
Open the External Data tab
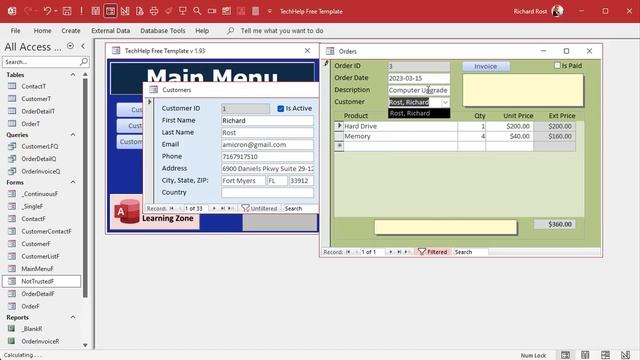coord(111,31)
